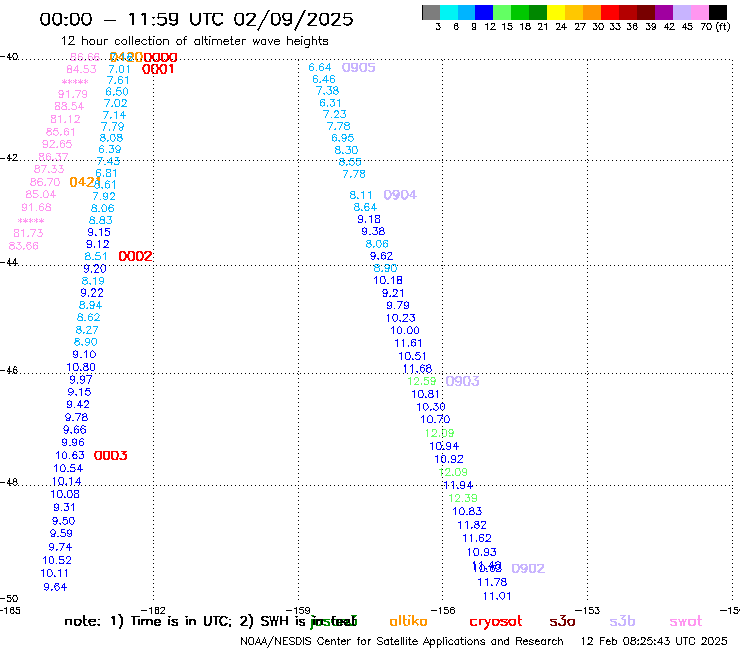This screenshot has height=650, width=740.
Task: Click the red time marker 0003
Action: [x=110, y=456]
